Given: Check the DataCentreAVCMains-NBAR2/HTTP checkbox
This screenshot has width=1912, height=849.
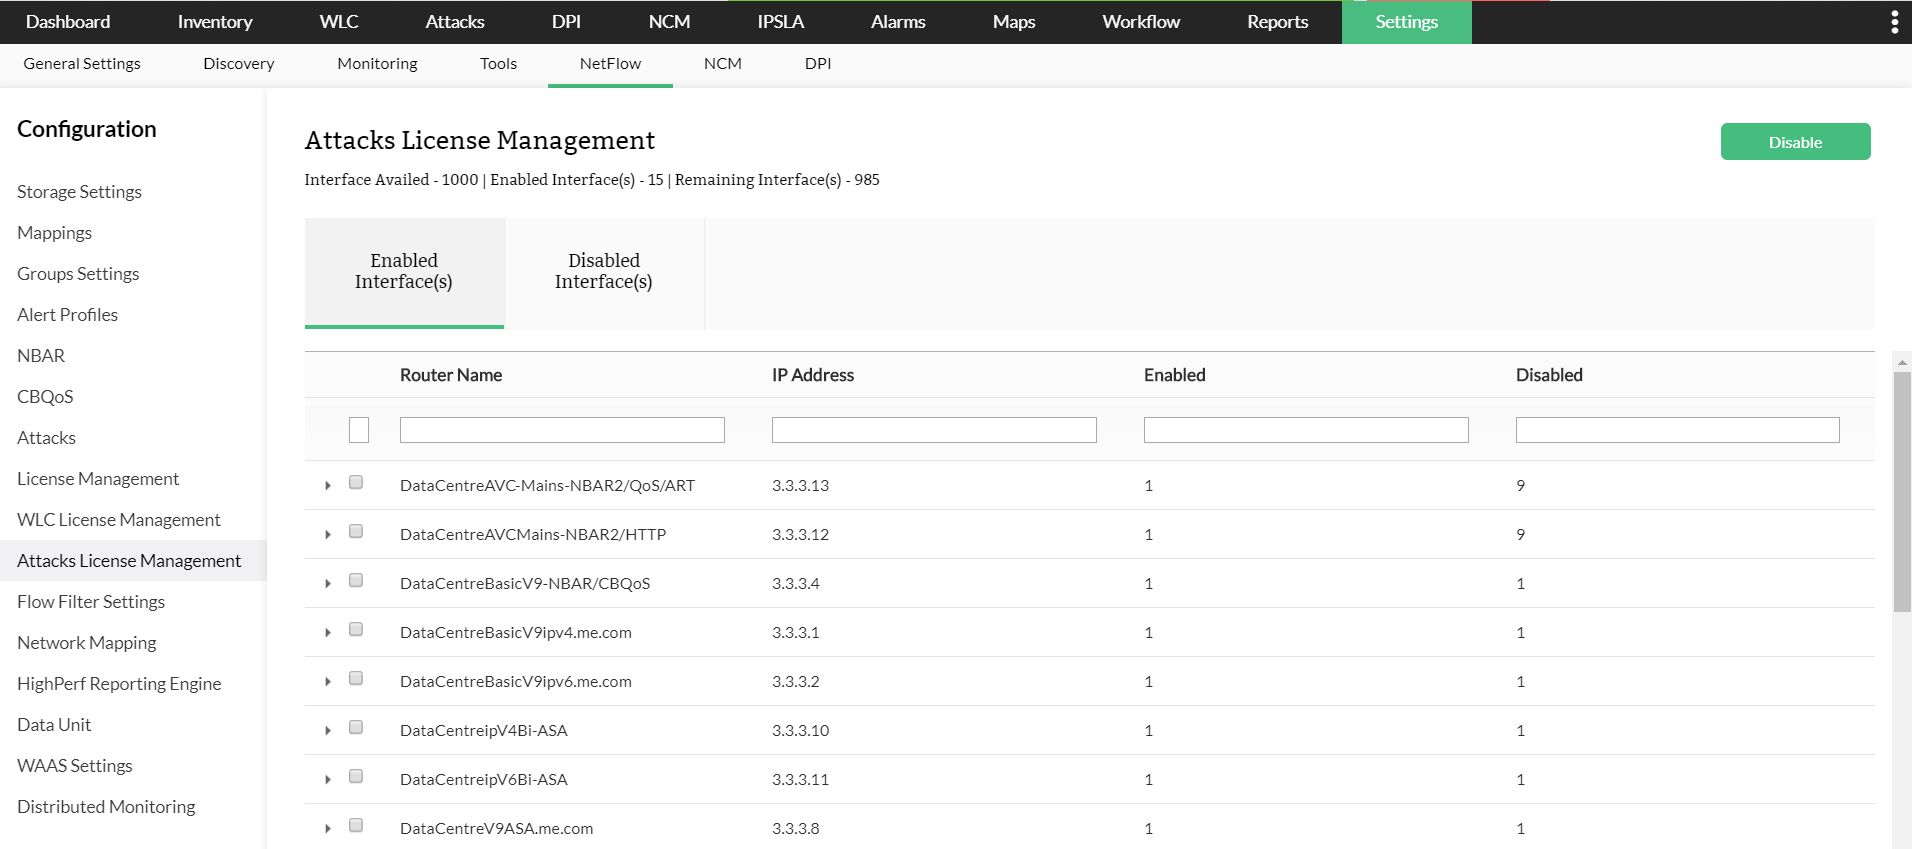Looking at the screenshot, I should pos(356,532).
